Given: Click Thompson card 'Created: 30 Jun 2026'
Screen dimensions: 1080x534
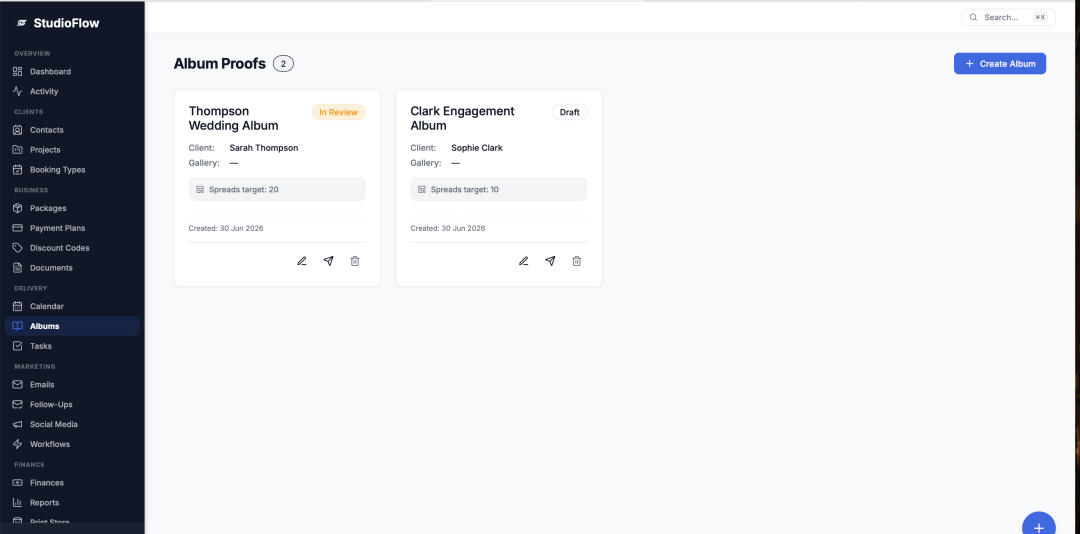Looking at the screenshot, I should 226,229.
